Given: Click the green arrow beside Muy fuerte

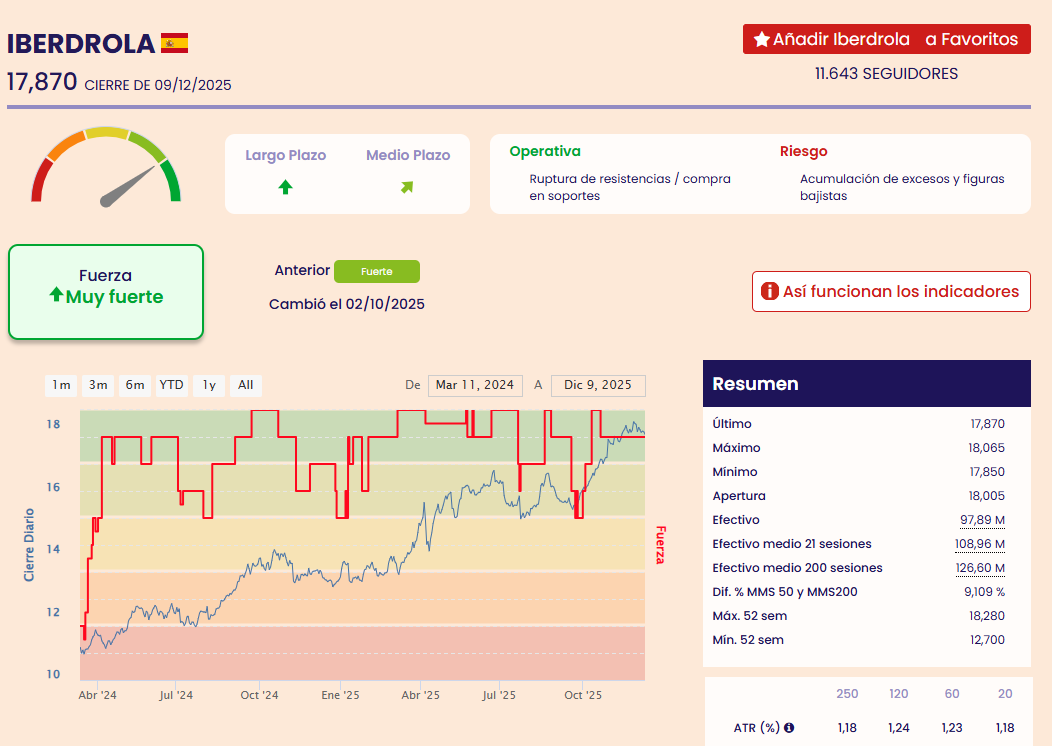Looking at the screenshot, I should click(56, 294).
